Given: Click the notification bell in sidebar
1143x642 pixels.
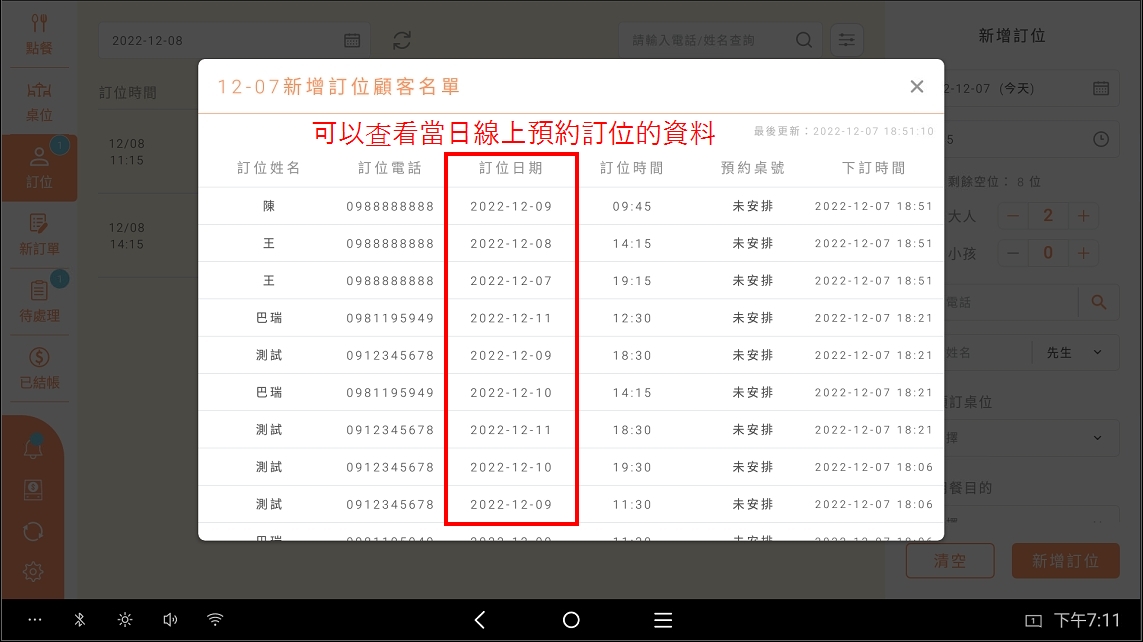Looking at the screenshot, I should (x=33, y=449).
